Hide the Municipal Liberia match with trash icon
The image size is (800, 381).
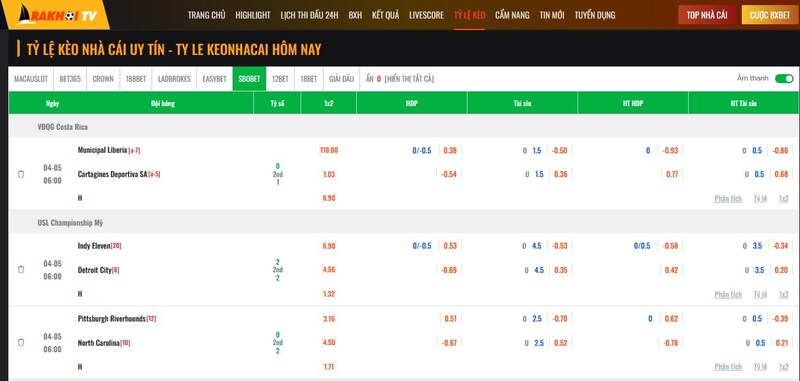pos(21,174)
